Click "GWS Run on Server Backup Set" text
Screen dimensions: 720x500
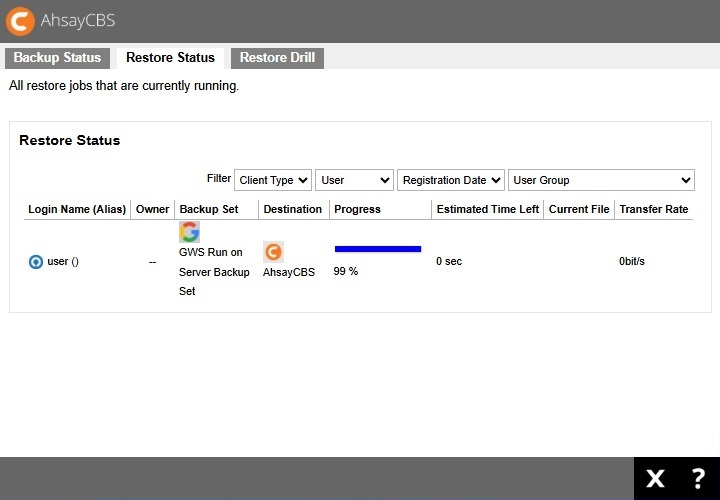click(x=214, y=272)
